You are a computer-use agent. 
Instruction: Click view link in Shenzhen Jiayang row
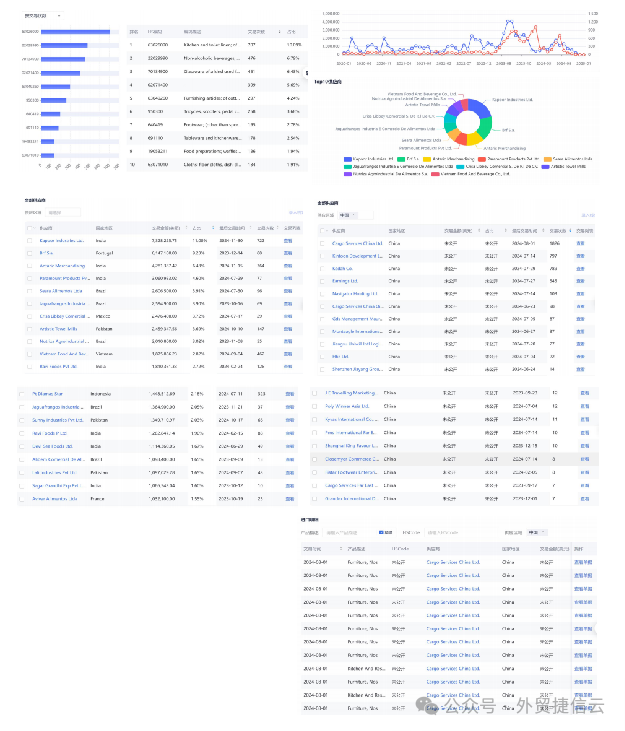point(580,369)
